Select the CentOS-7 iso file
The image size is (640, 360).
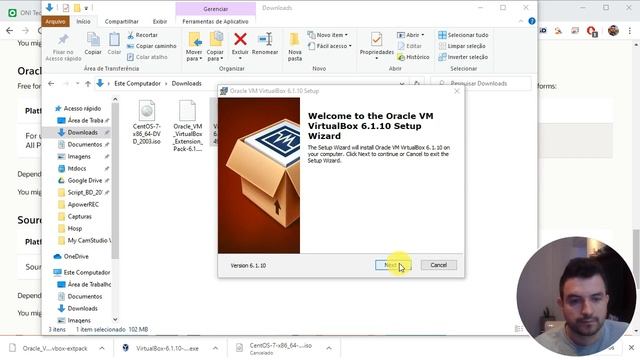point(147,122)
